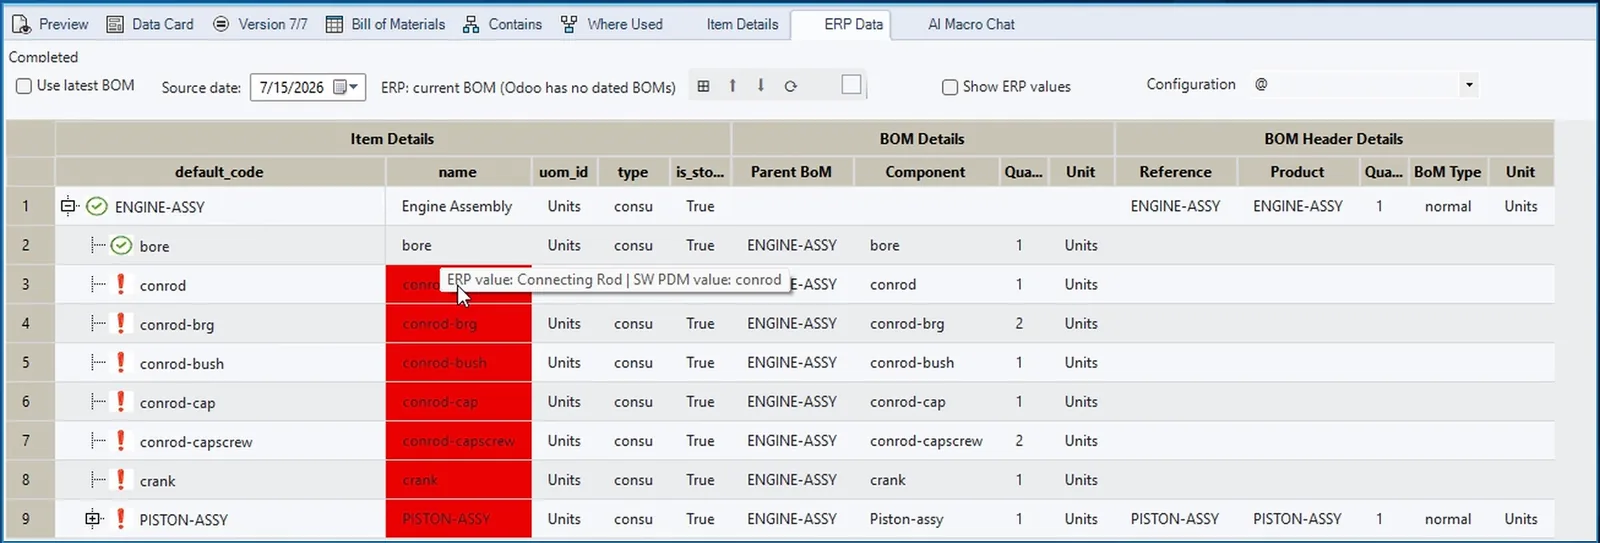Collapse the ENGINE-ASSY tree node

click(67, 206)
